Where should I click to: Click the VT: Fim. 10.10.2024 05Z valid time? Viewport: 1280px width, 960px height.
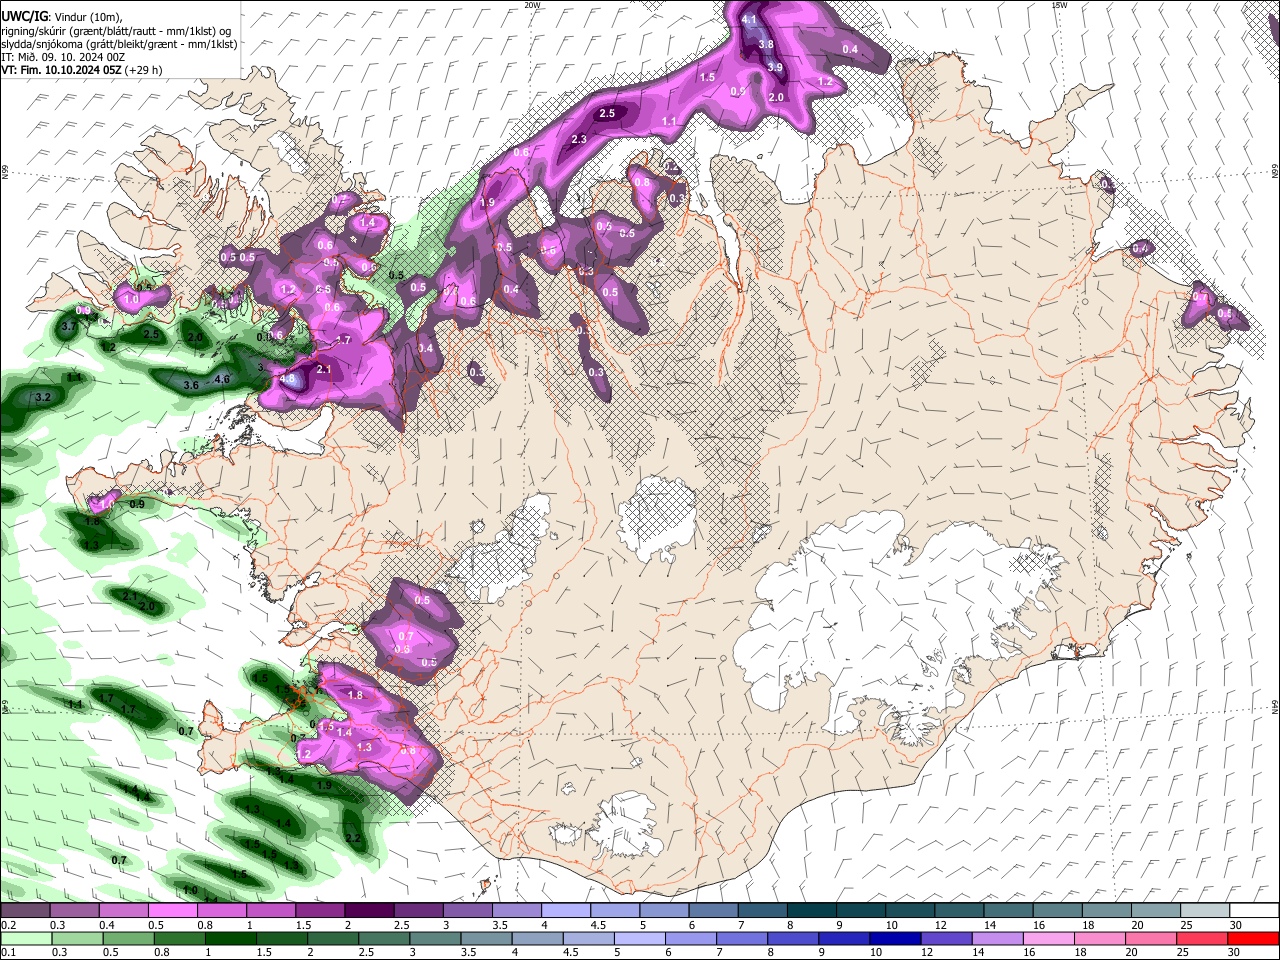click(59, 70)
